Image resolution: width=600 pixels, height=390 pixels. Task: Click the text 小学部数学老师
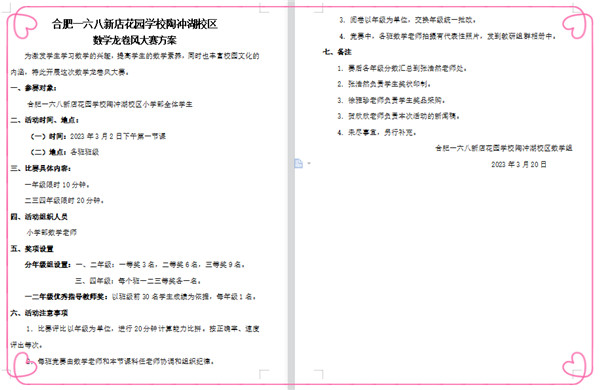coord(52,232)
